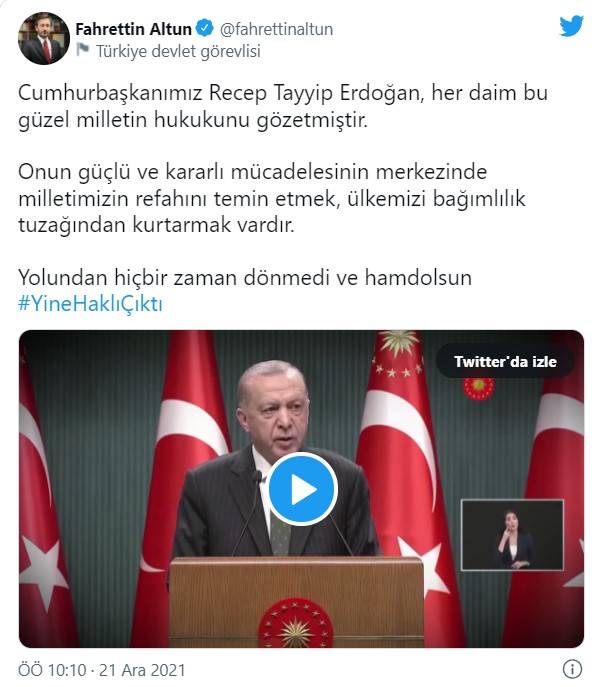Click the blue verified checkmark badge
The width and height of the screenshot is (595, 687).
click(x=204, y=28)
